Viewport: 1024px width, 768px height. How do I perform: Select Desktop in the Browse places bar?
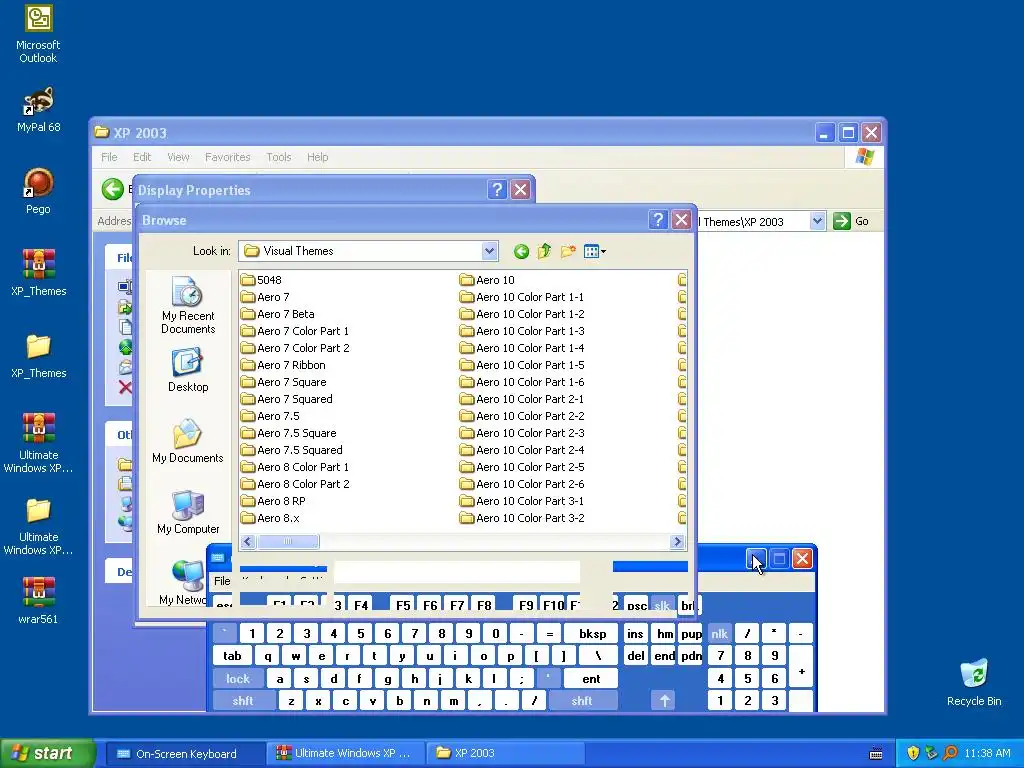coord(188,370)
